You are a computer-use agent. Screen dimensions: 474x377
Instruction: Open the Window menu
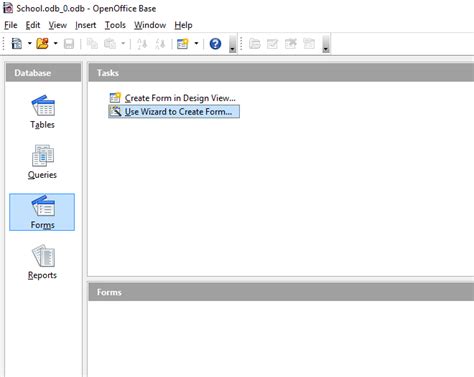click(x=150, y=25)
